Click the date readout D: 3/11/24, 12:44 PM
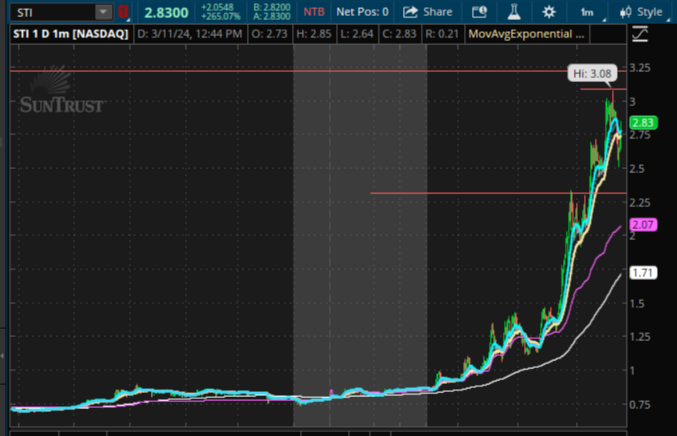 click(x=190, y=34)
